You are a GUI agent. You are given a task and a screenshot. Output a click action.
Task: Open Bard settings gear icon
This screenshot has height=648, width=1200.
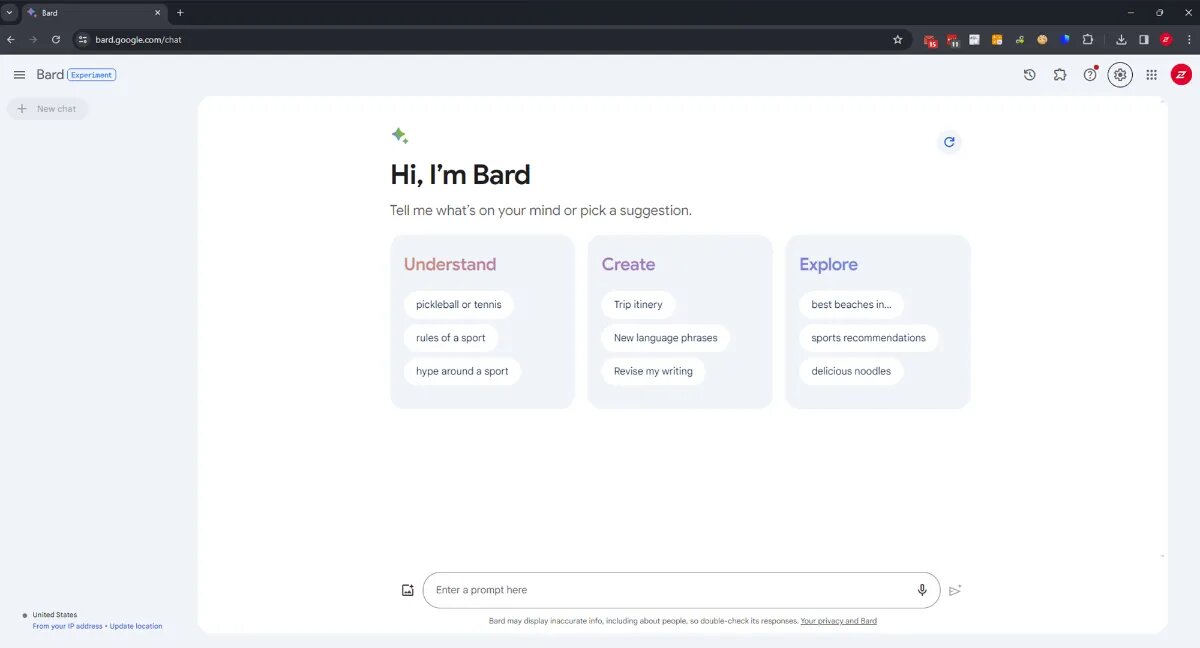pos(1120,75)
